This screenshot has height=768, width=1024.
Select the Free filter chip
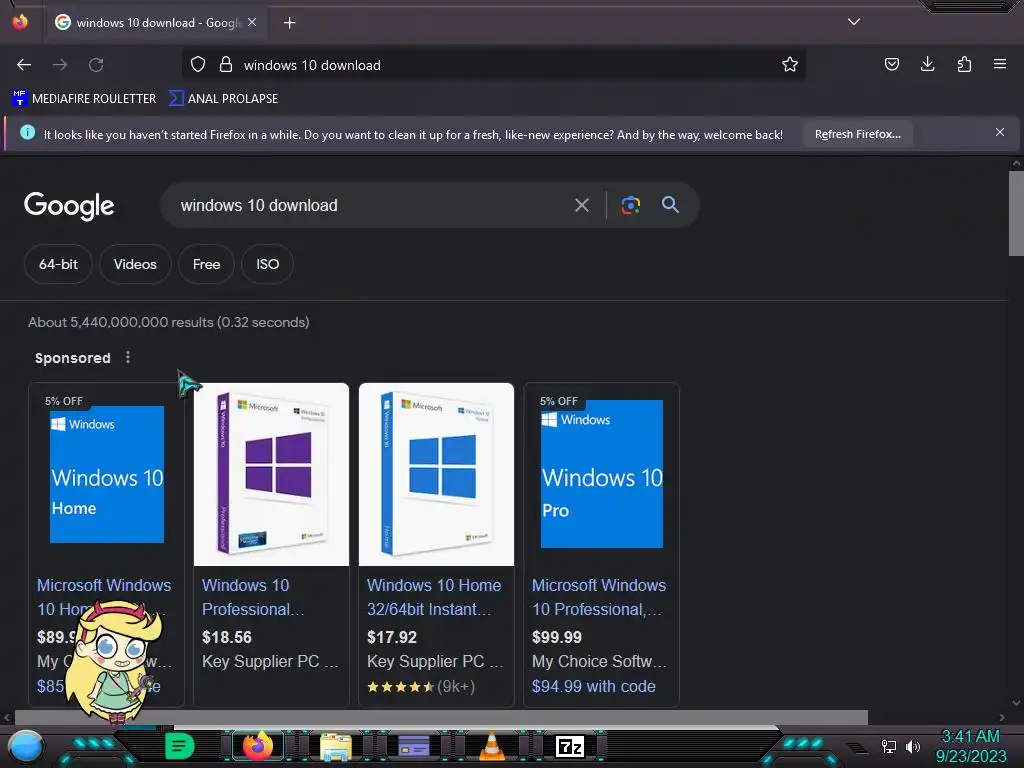tap(206, 264)
